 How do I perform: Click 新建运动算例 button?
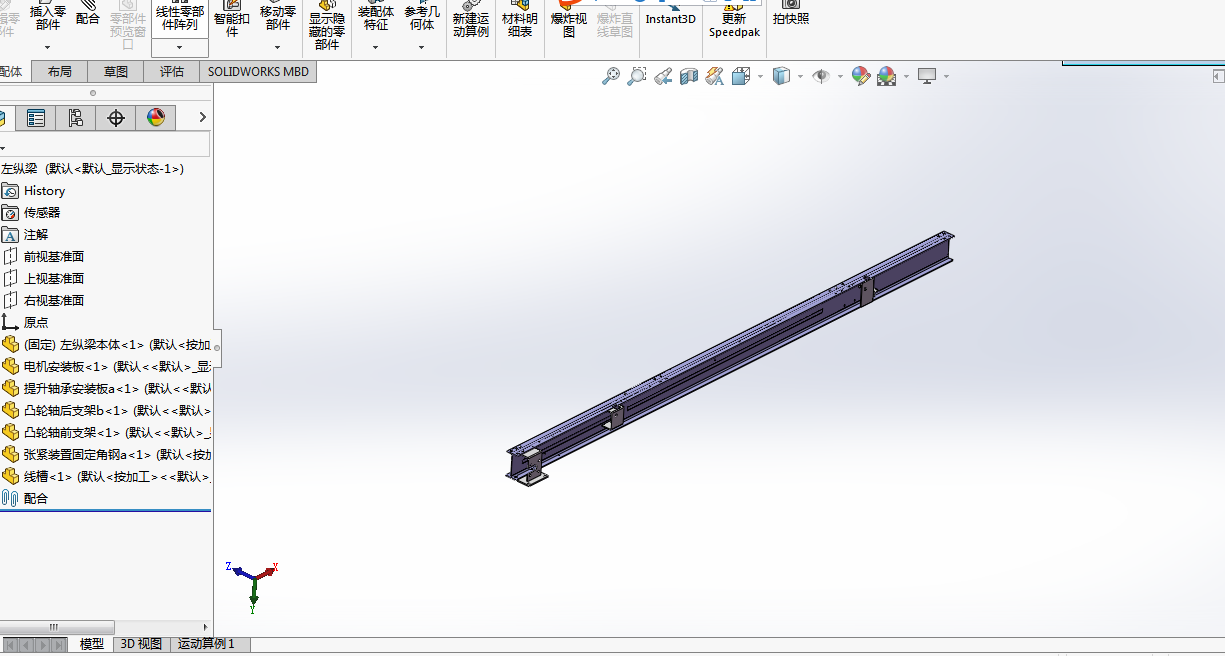(470, 20)
